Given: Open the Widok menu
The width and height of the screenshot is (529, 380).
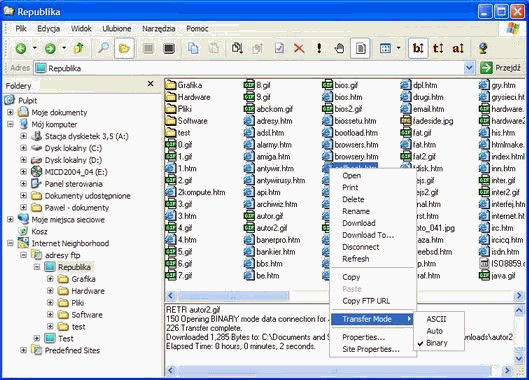Looking at the screenshot, I should [x=81, y=29].
